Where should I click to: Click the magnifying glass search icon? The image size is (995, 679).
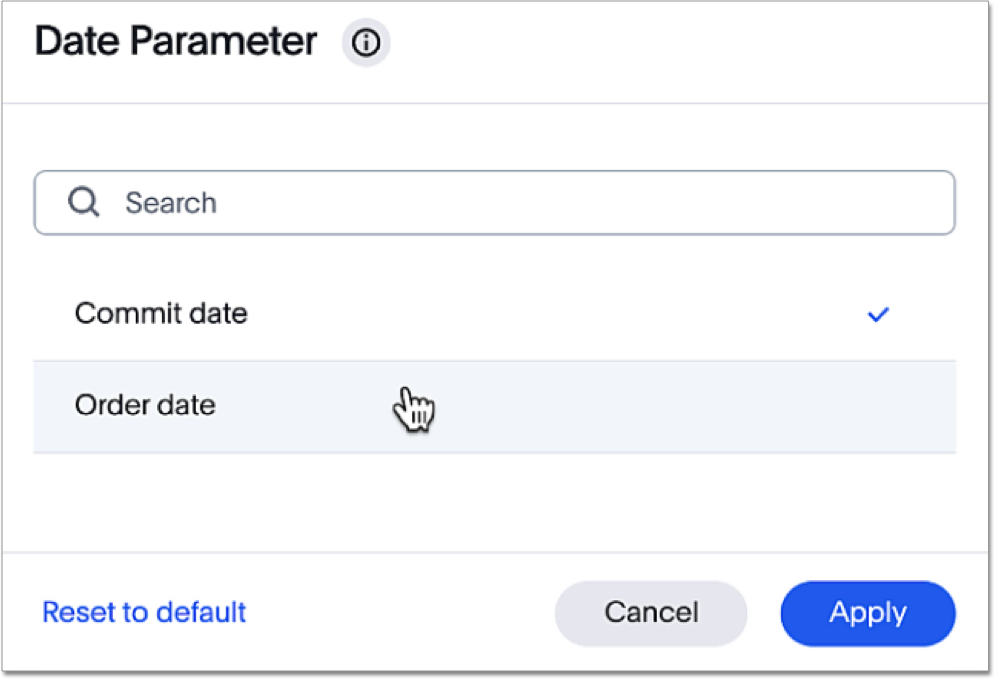(83, 203)
